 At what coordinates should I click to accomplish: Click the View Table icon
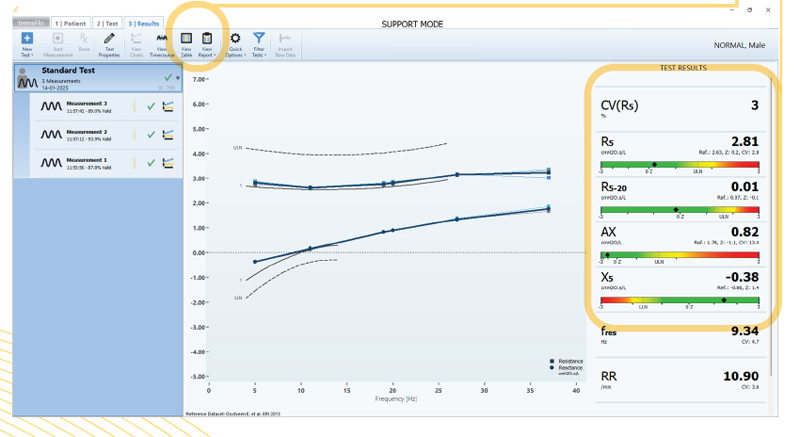tap(186, 40)
